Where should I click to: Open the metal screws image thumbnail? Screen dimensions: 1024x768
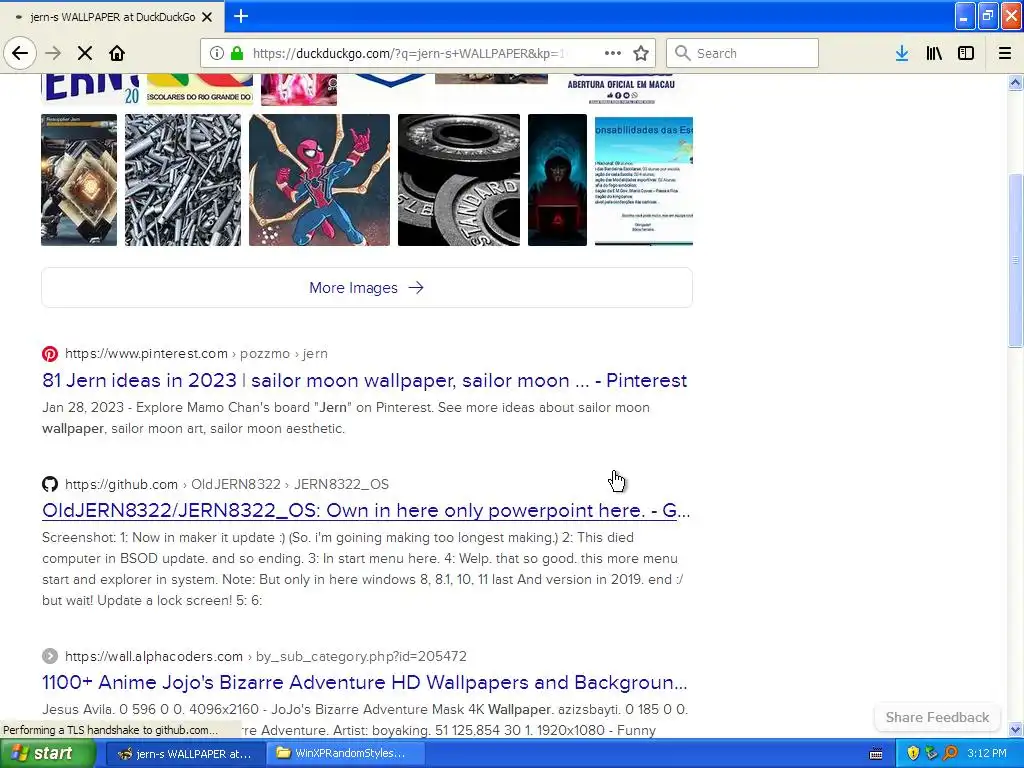click(x=183, y=180)
